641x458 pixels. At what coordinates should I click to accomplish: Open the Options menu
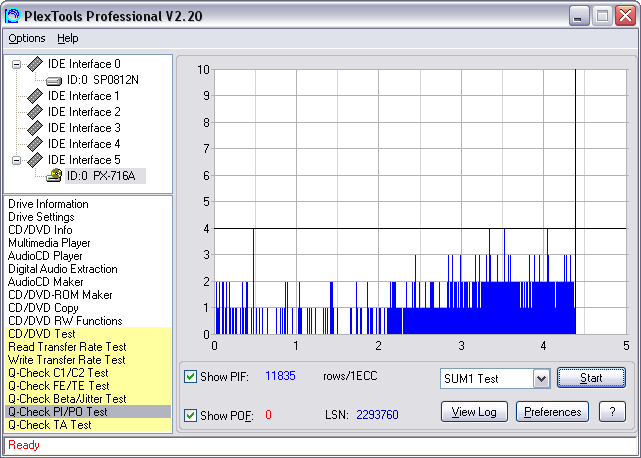(x=27, y=38)
